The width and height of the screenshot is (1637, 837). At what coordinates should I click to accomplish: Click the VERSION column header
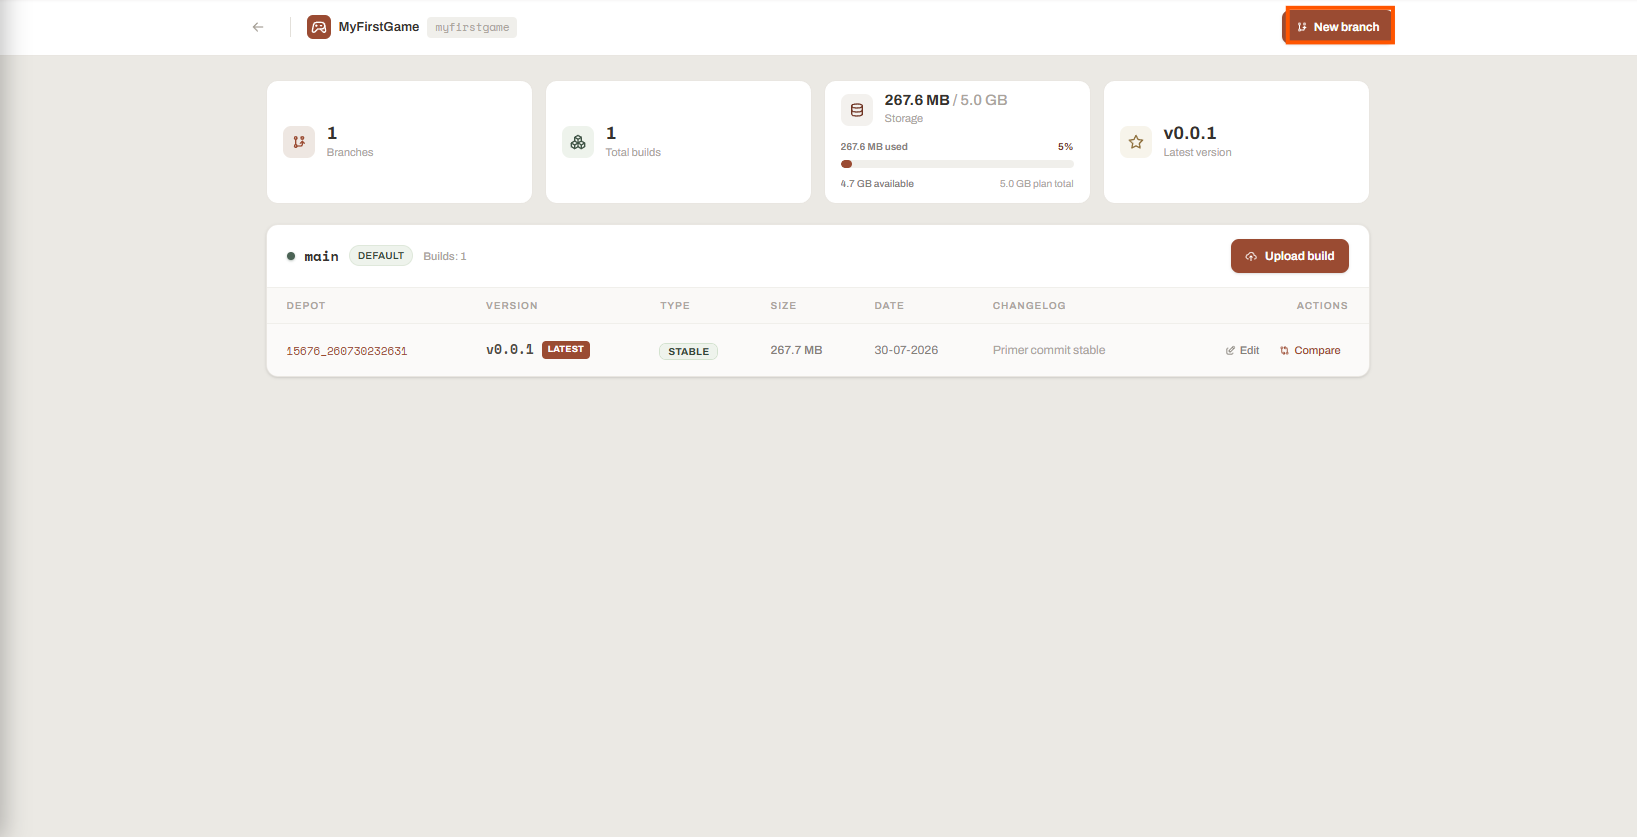coord(512,306)
